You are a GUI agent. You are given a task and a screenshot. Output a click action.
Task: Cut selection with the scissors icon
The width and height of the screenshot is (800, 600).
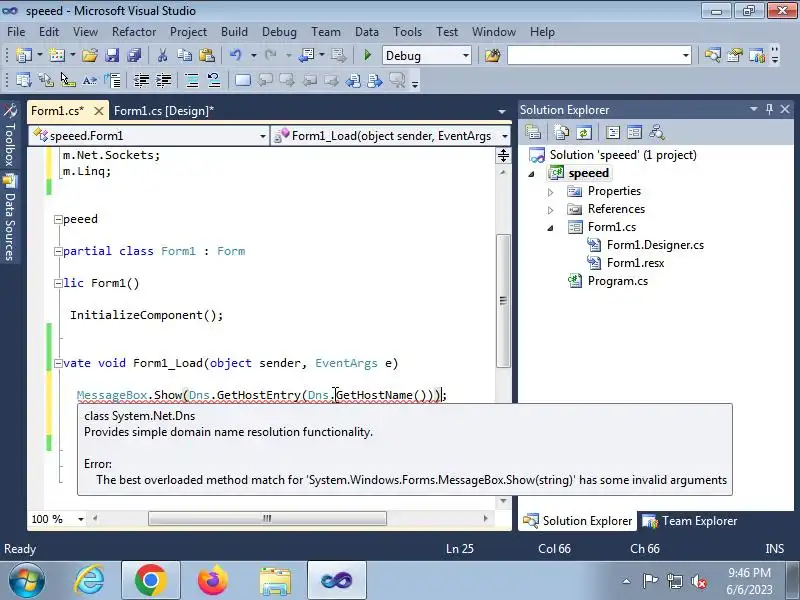162,55
